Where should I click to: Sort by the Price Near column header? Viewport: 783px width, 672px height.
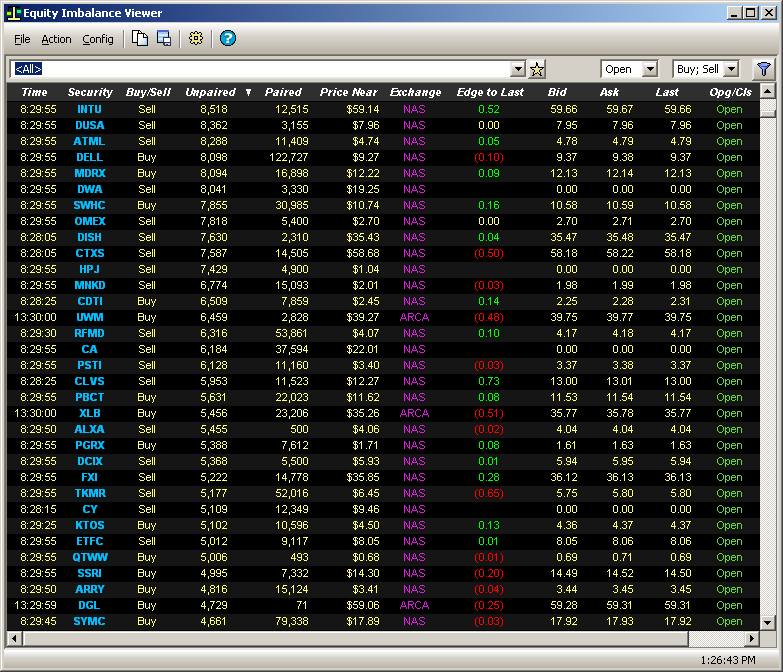click(349, 92)
